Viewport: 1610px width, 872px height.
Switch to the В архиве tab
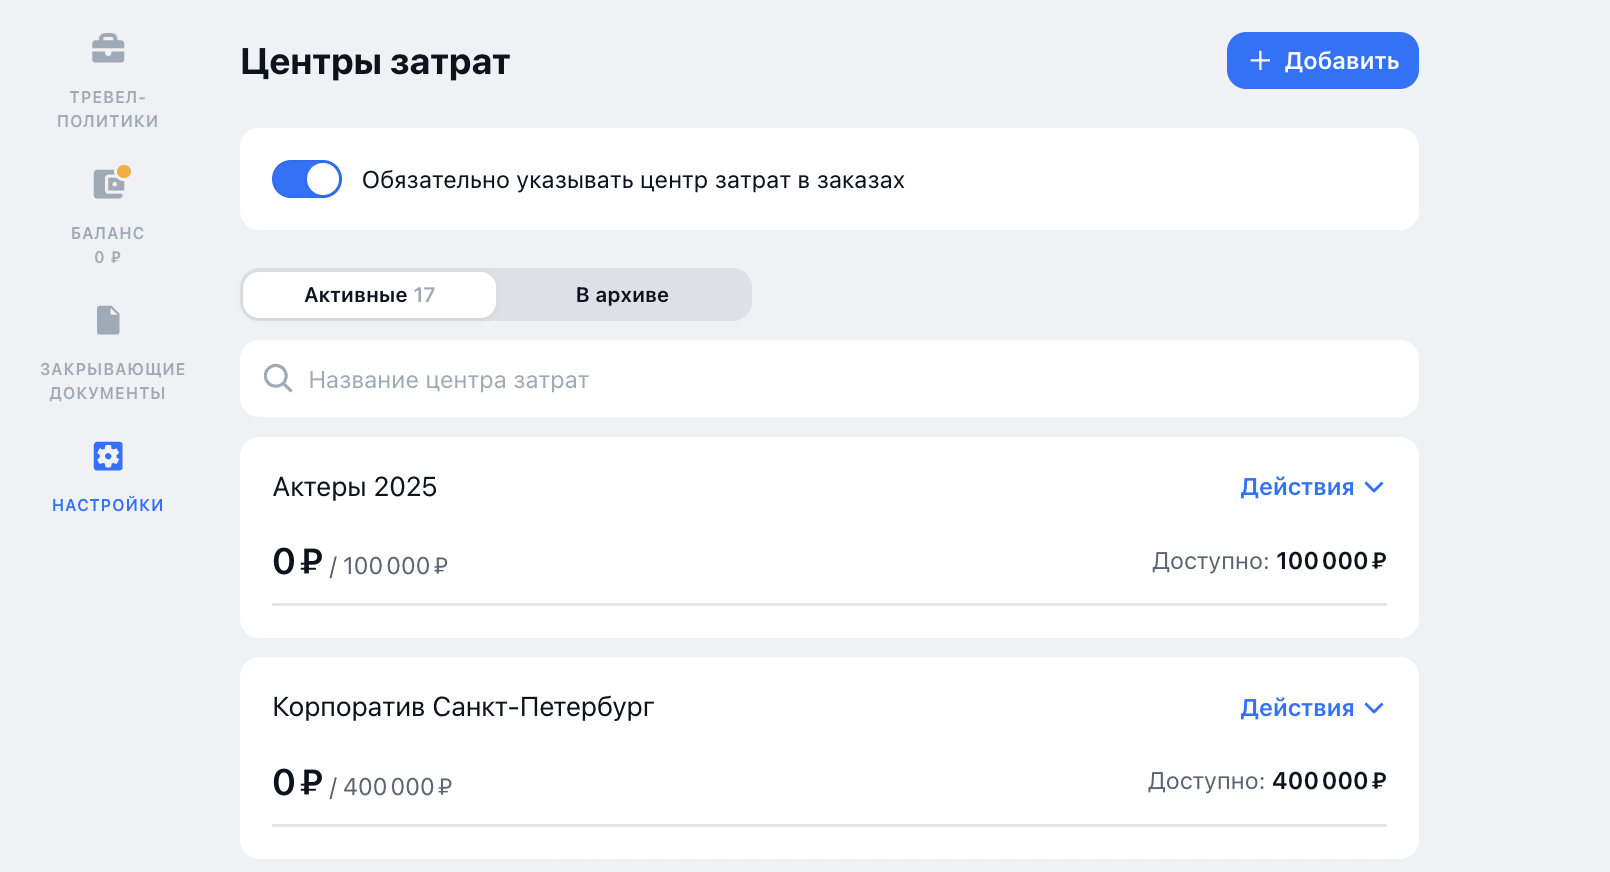[622, 295]
